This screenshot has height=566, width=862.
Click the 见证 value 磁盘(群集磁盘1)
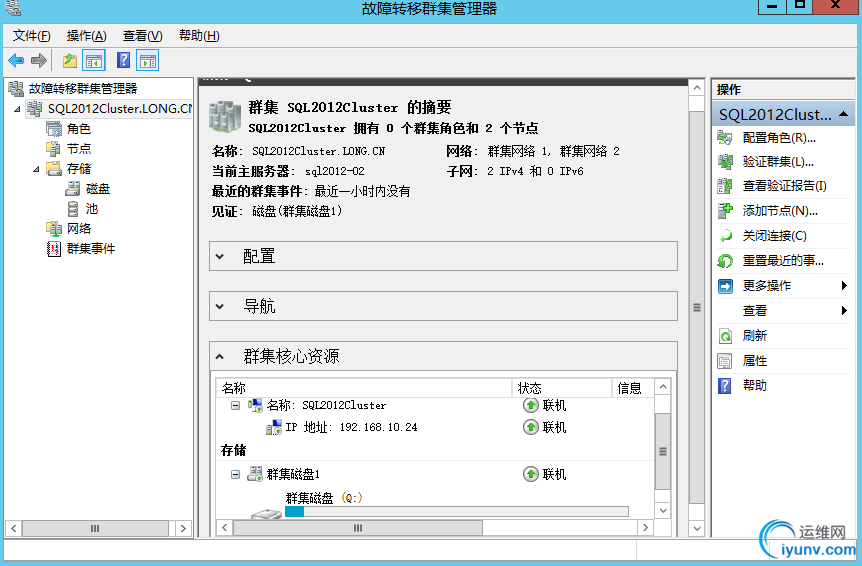tap(297, 211)
